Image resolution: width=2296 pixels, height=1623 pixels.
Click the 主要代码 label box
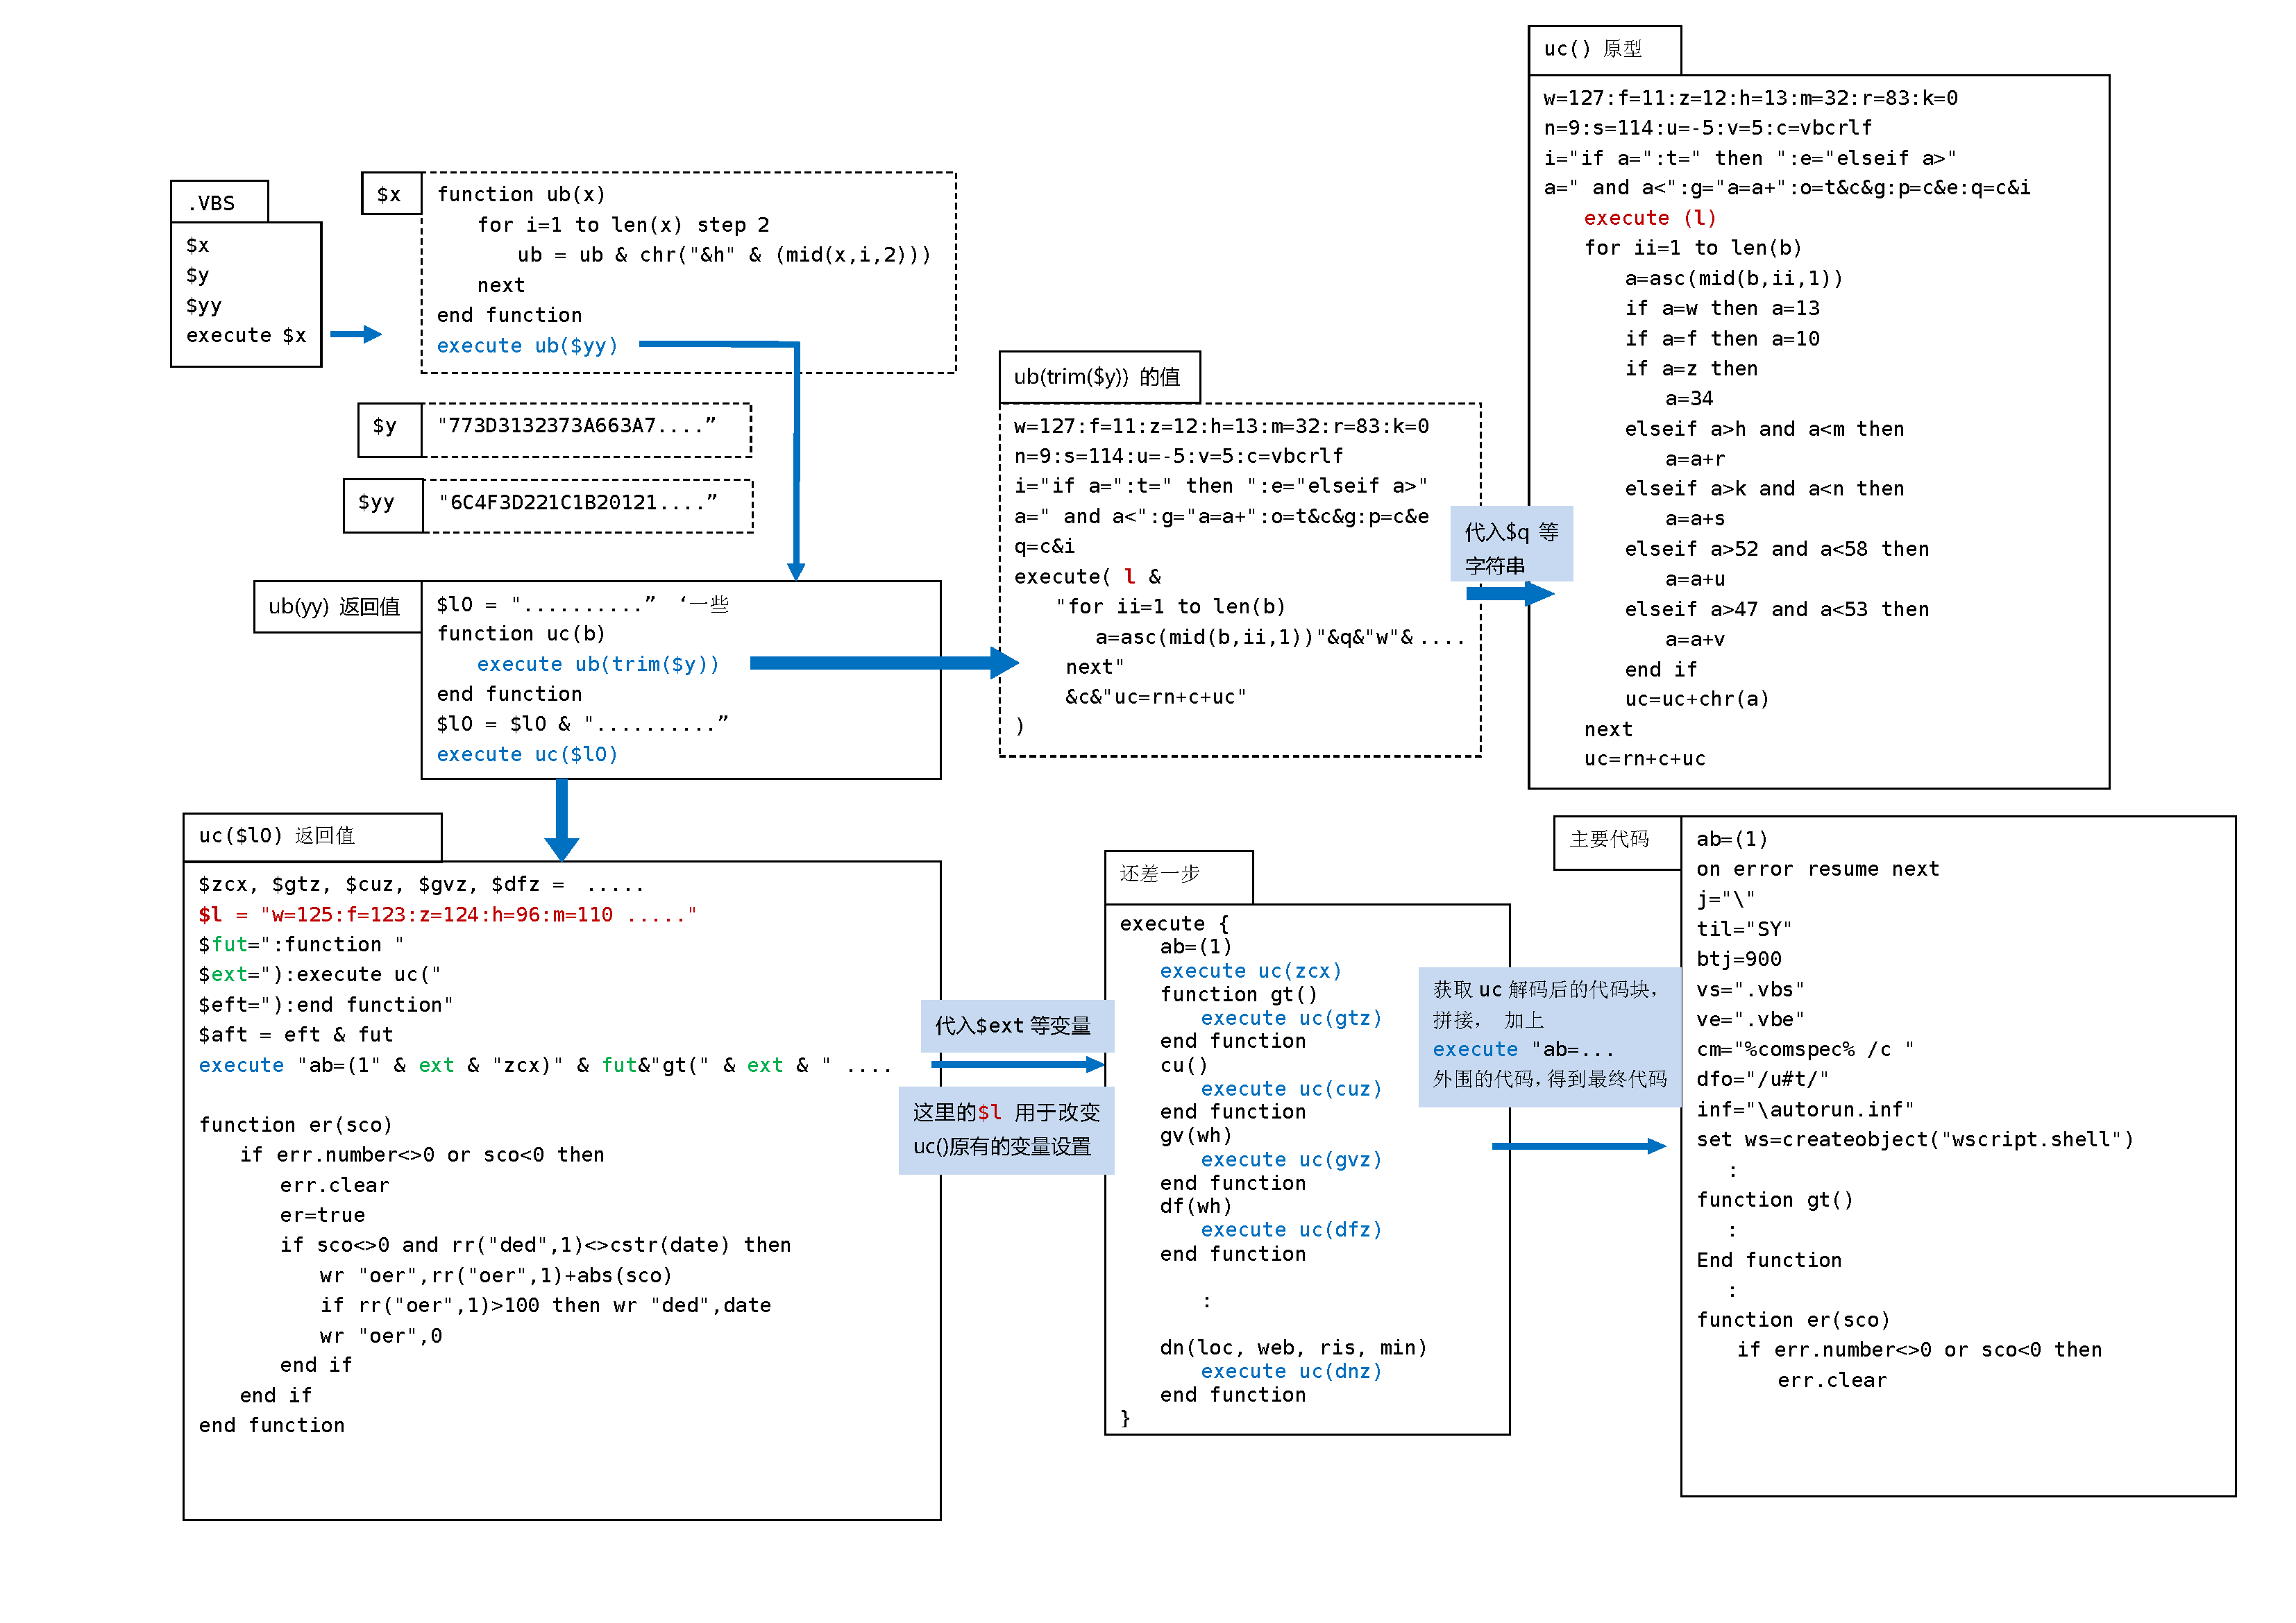(x=1615, y=841)
